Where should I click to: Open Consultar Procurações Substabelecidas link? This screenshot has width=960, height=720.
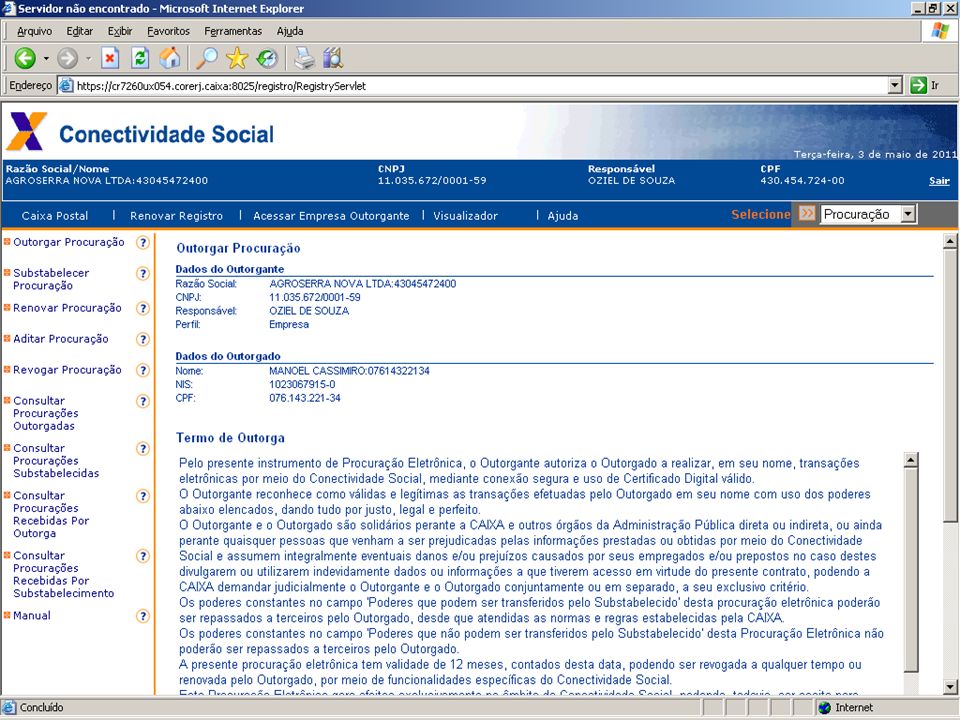56,460
